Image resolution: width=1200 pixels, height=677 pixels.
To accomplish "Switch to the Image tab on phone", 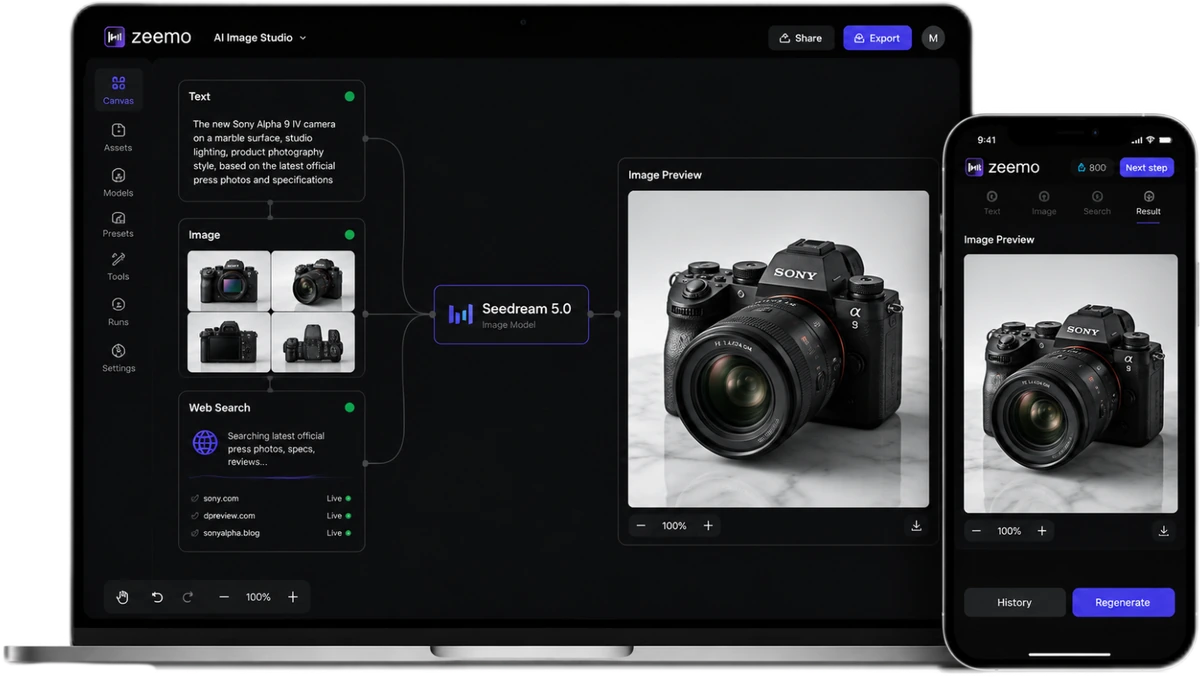I will [1044, 203].
